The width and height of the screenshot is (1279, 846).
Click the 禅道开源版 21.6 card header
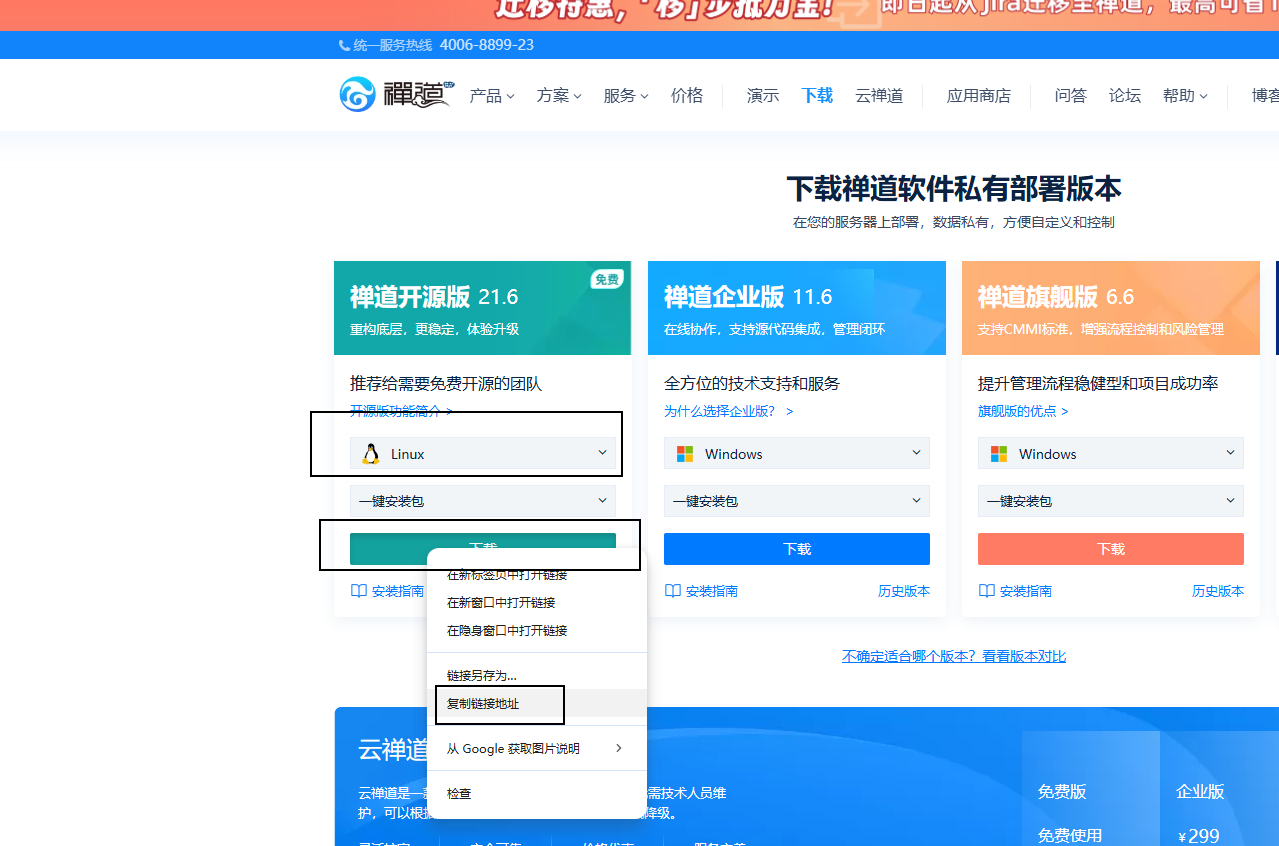[483, 308]
